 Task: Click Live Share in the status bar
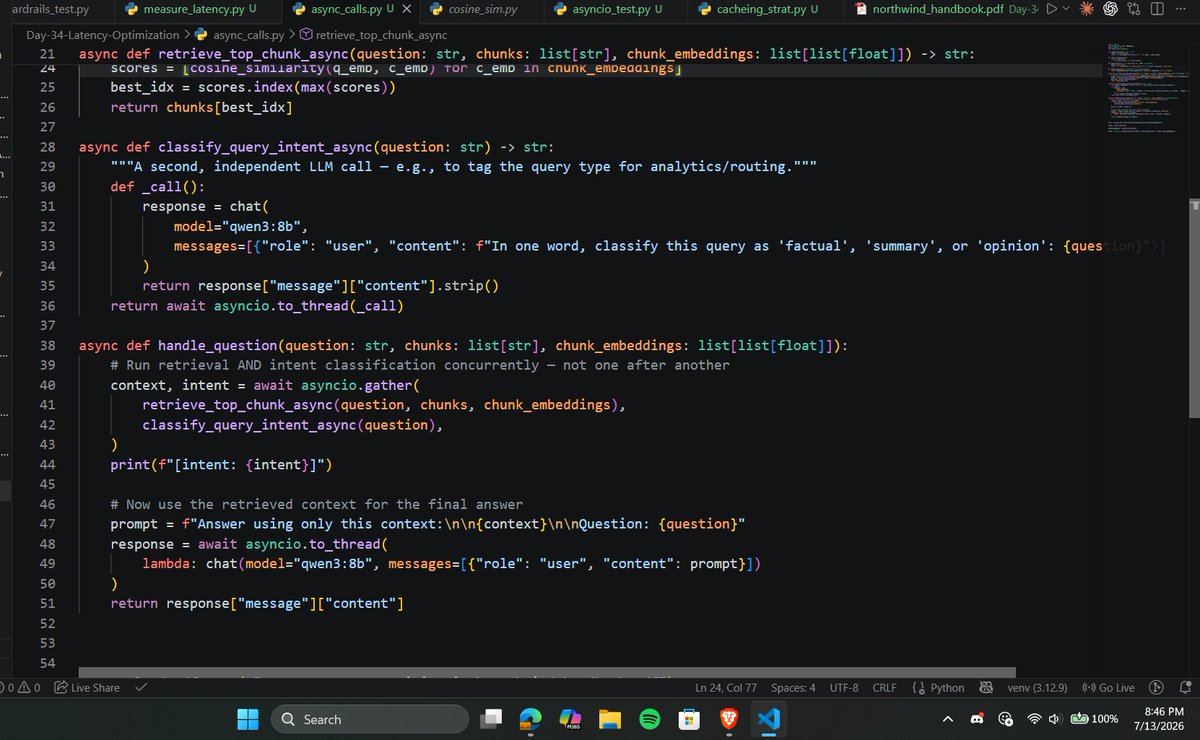tap(87, 688)
